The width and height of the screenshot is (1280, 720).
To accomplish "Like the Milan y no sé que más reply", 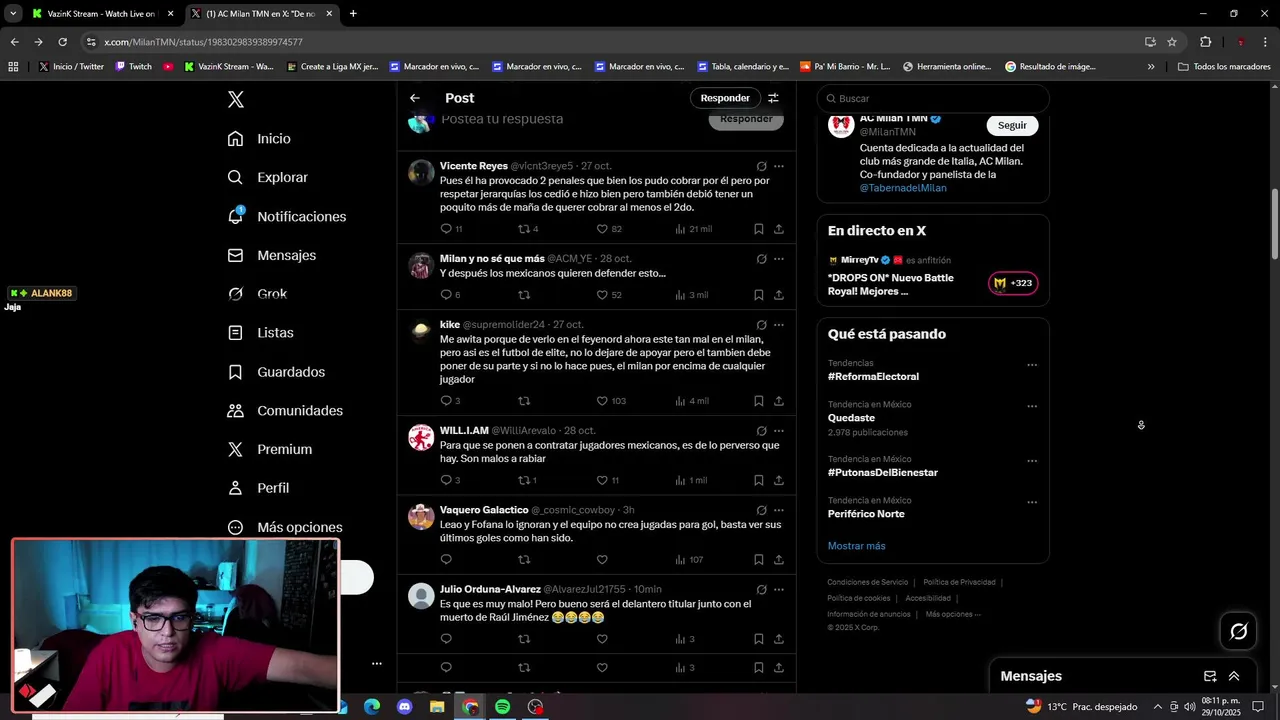I will [602, 295].
